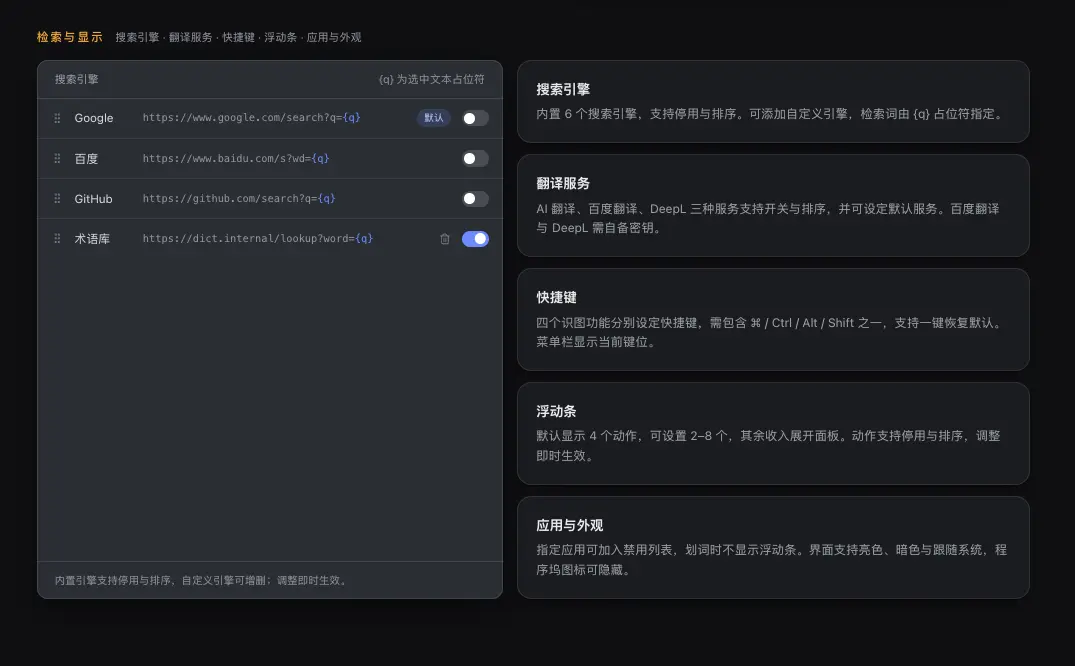The height and width of the screenshot is (666, 1075).
Task: Open the 应用与外观 description card
Action: coord(773,547)
